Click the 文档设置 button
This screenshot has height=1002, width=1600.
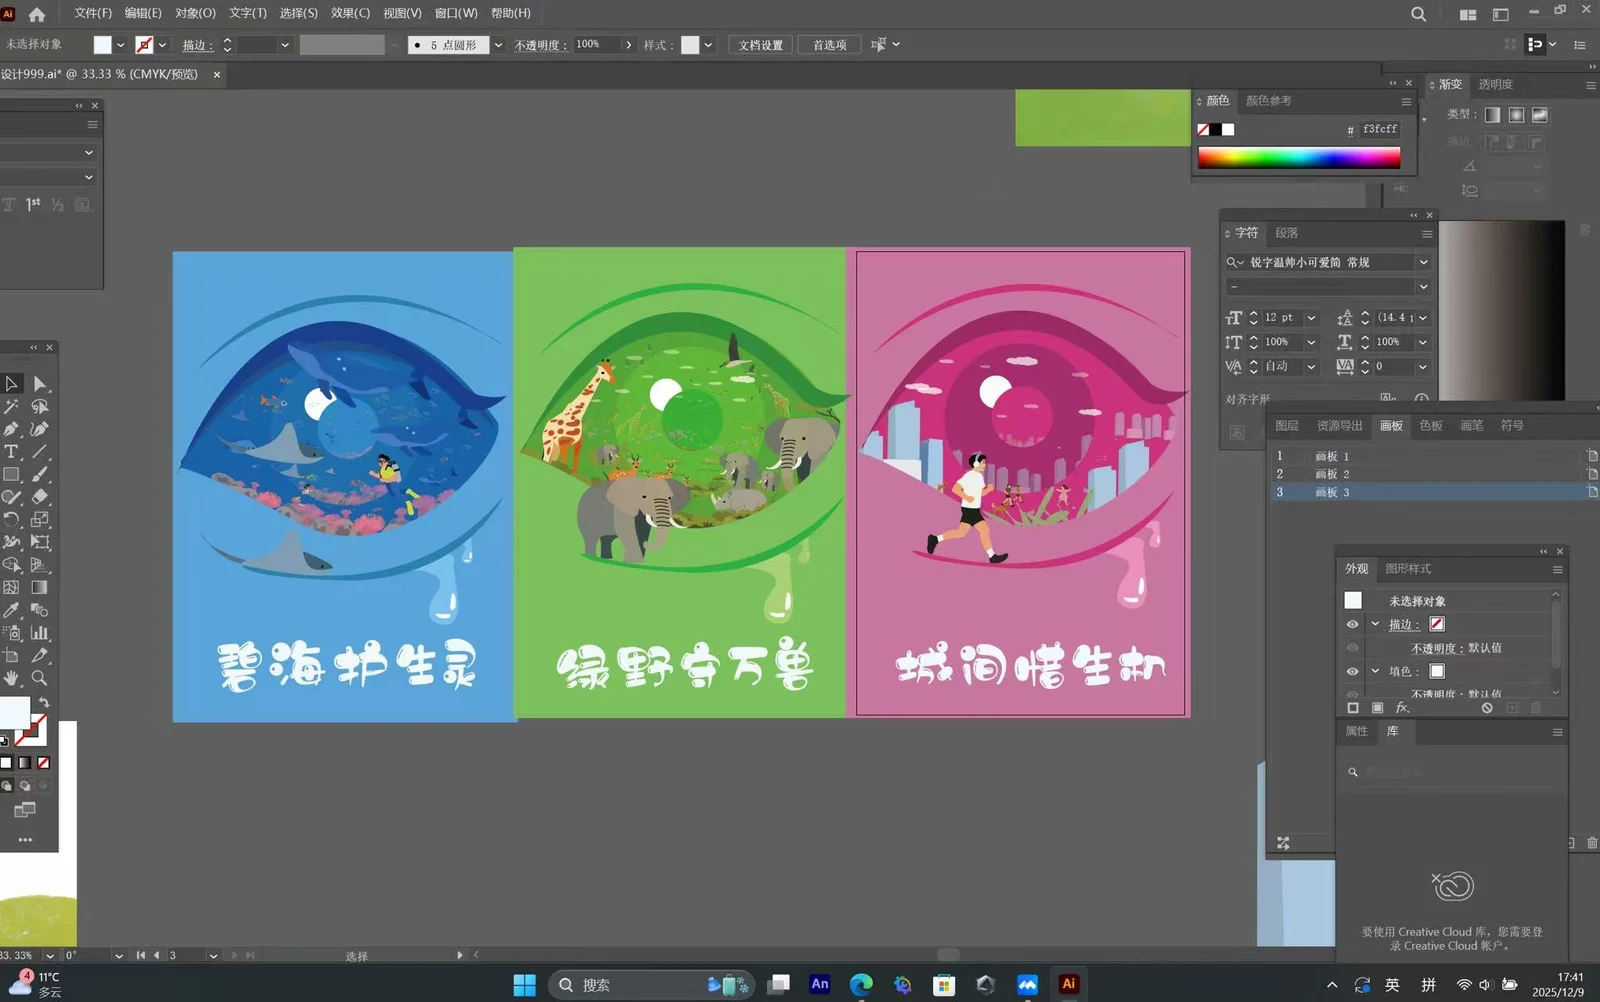pyautogui.click(x=761, y=45)
